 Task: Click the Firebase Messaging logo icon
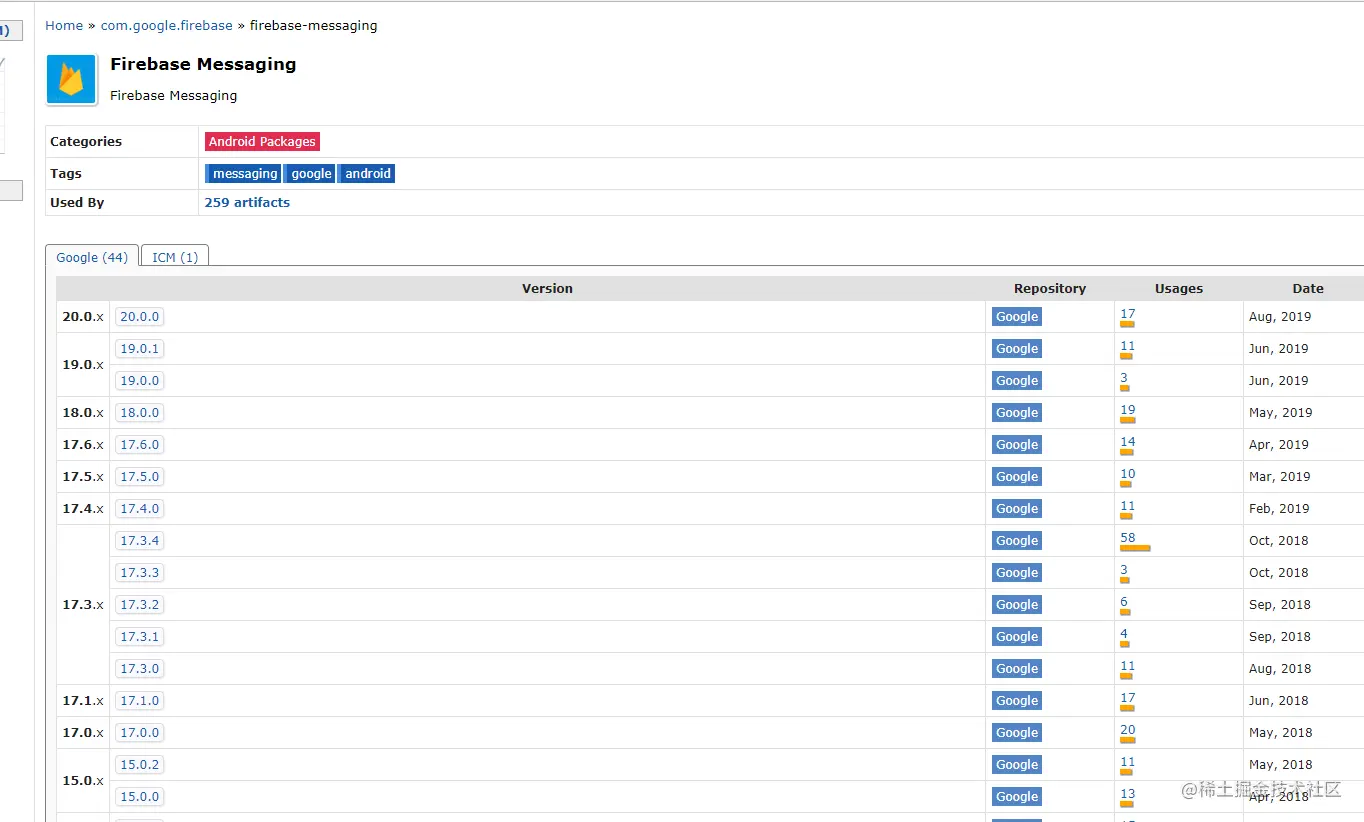[70, 79]
